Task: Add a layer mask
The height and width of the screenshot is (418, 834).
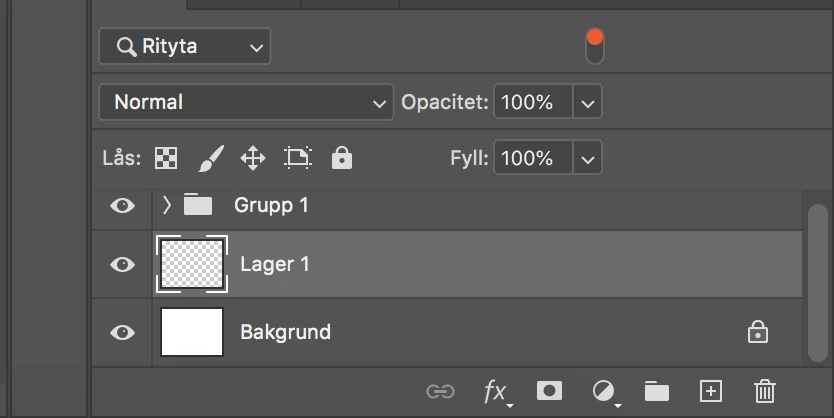Action: [549, 391]
